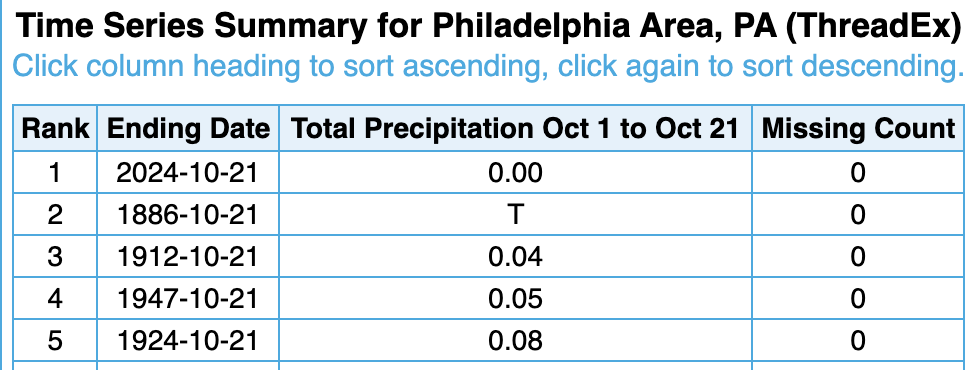This screenshot has width=974, height=370.
Task: Click the 1924-10-21 date cell
Action: tap(187, 340)
